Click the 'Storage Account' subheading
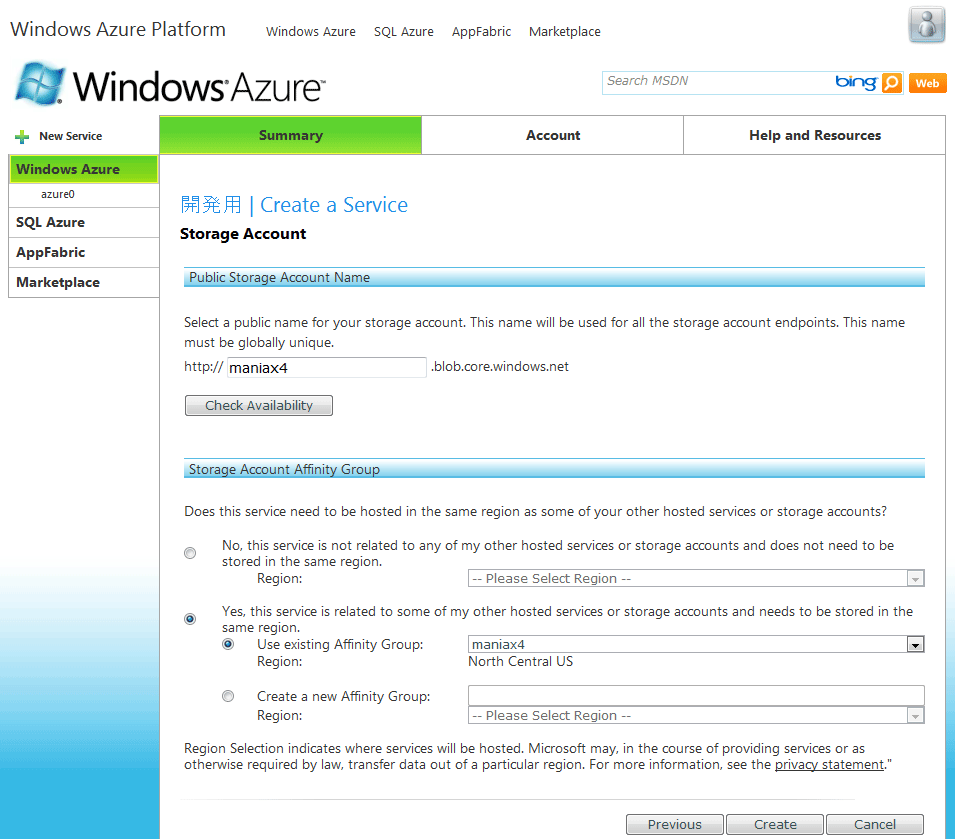 click(243, 234)
